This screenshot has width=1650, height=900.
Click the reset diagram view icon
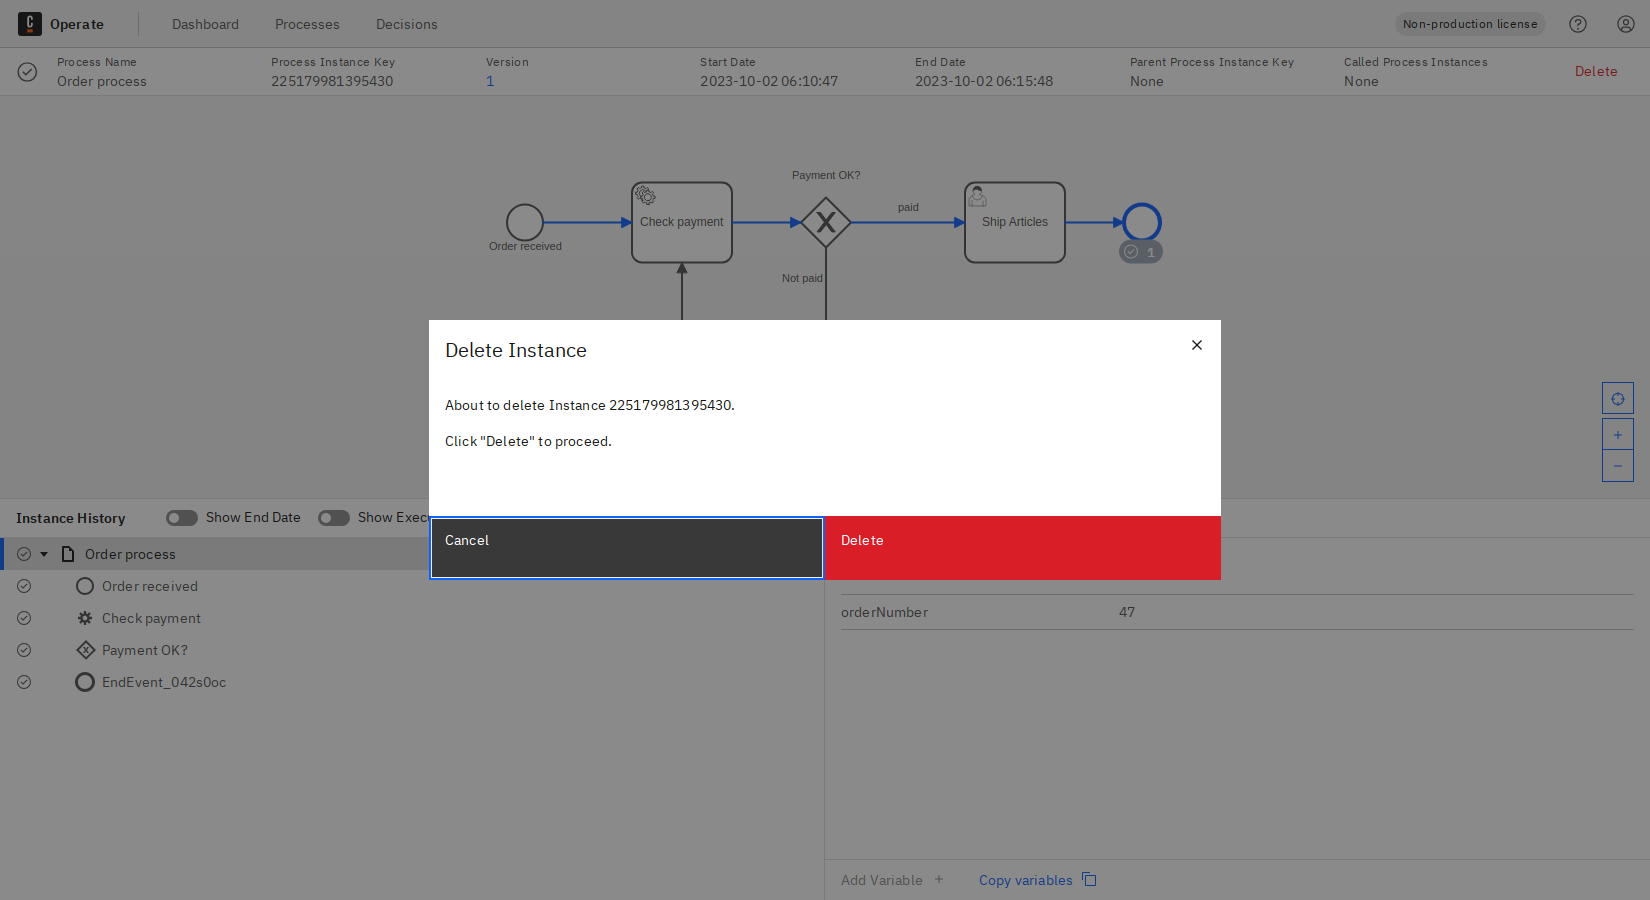point(1617,398)
